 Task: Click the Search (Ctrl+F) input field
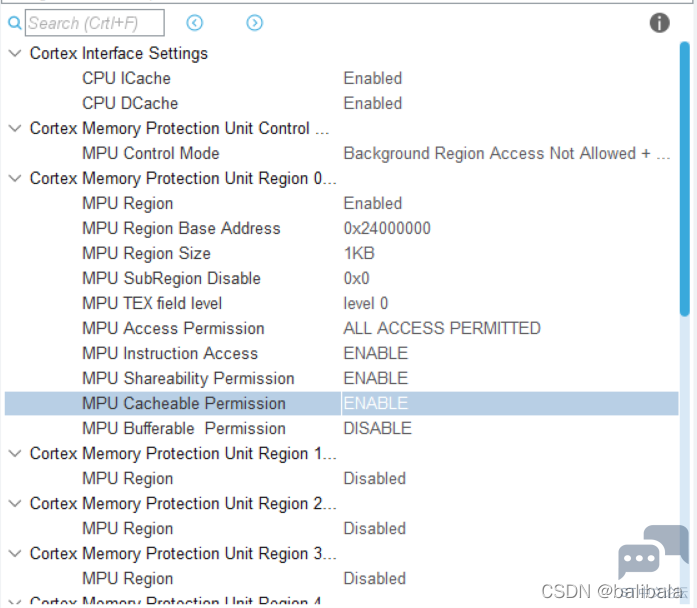pos(95,23)
